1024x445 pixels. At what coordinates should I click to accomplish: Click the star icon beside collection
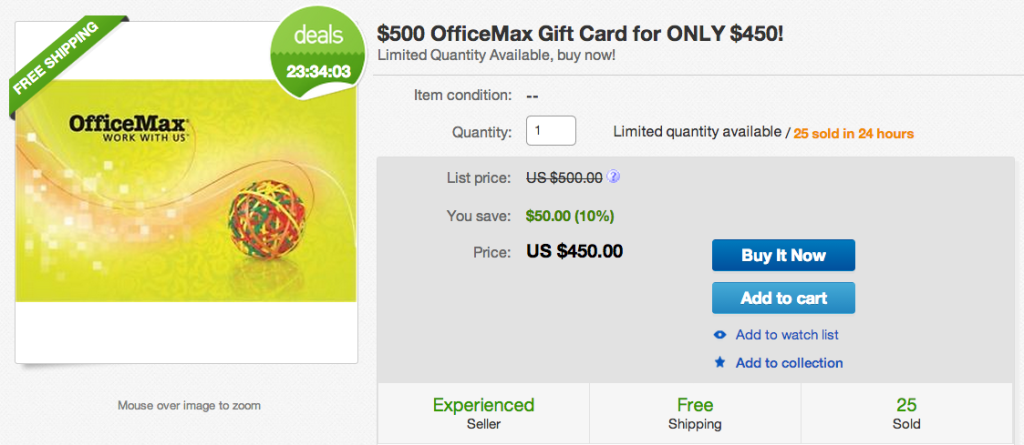pos(719,363)
